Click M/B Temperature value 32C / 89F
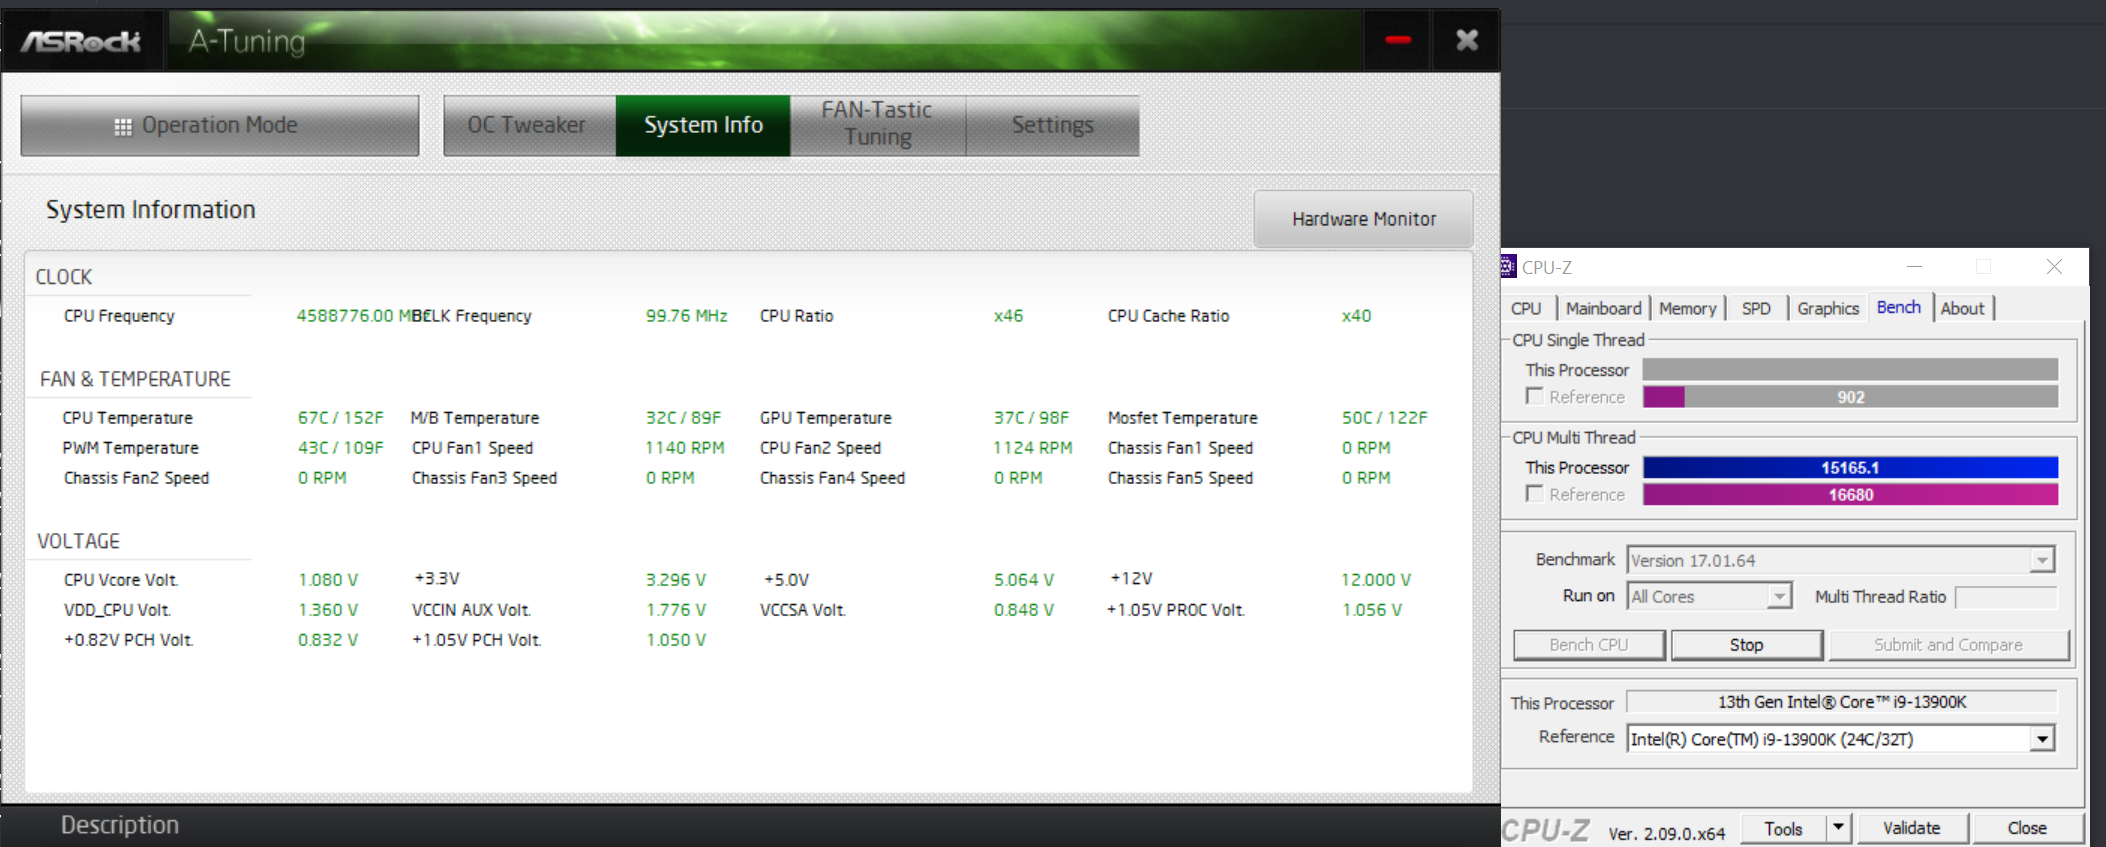2106x847 pixels. [683, 418]
